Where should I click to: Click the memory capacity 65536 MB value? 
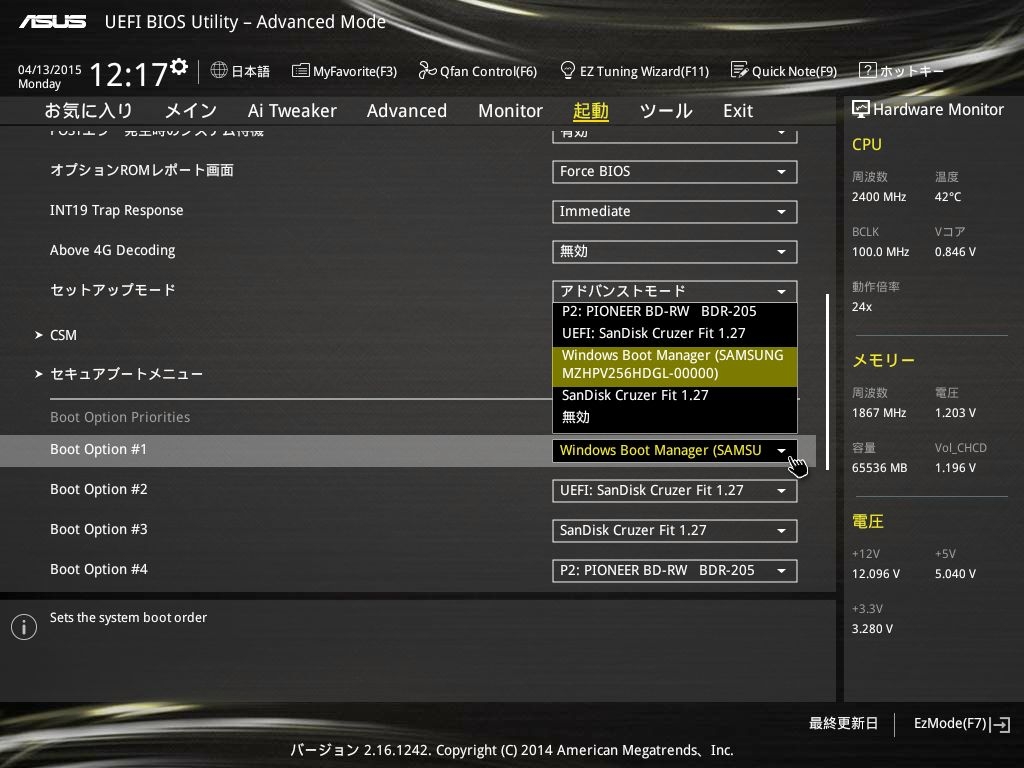coord(879,468)
